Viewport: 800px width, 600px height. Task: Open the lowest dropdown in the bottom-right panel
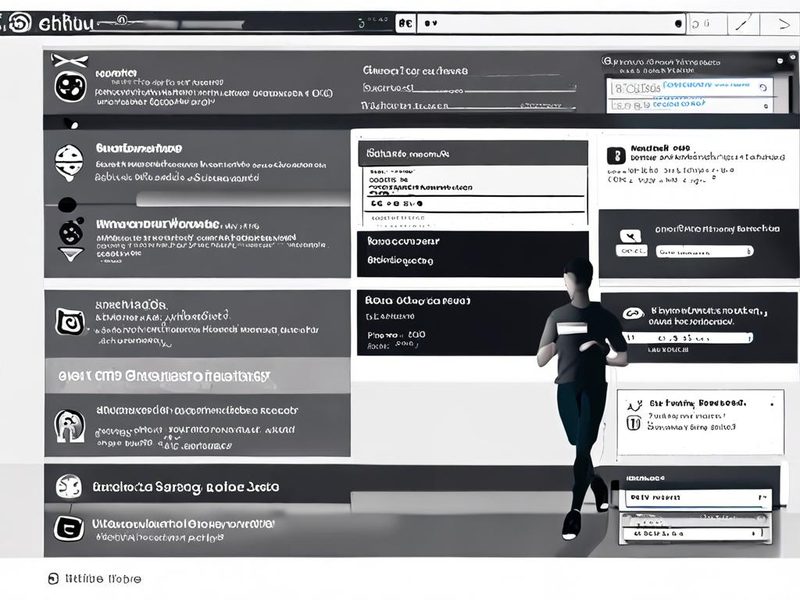click(x=696, y=533)
